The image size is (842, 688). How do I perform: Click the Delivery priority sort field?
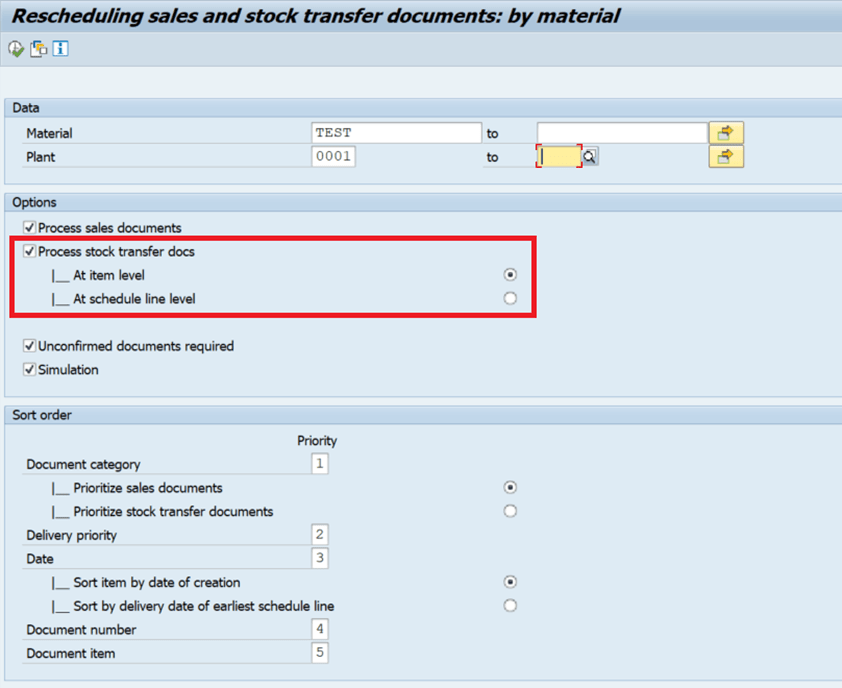point(320,535)
